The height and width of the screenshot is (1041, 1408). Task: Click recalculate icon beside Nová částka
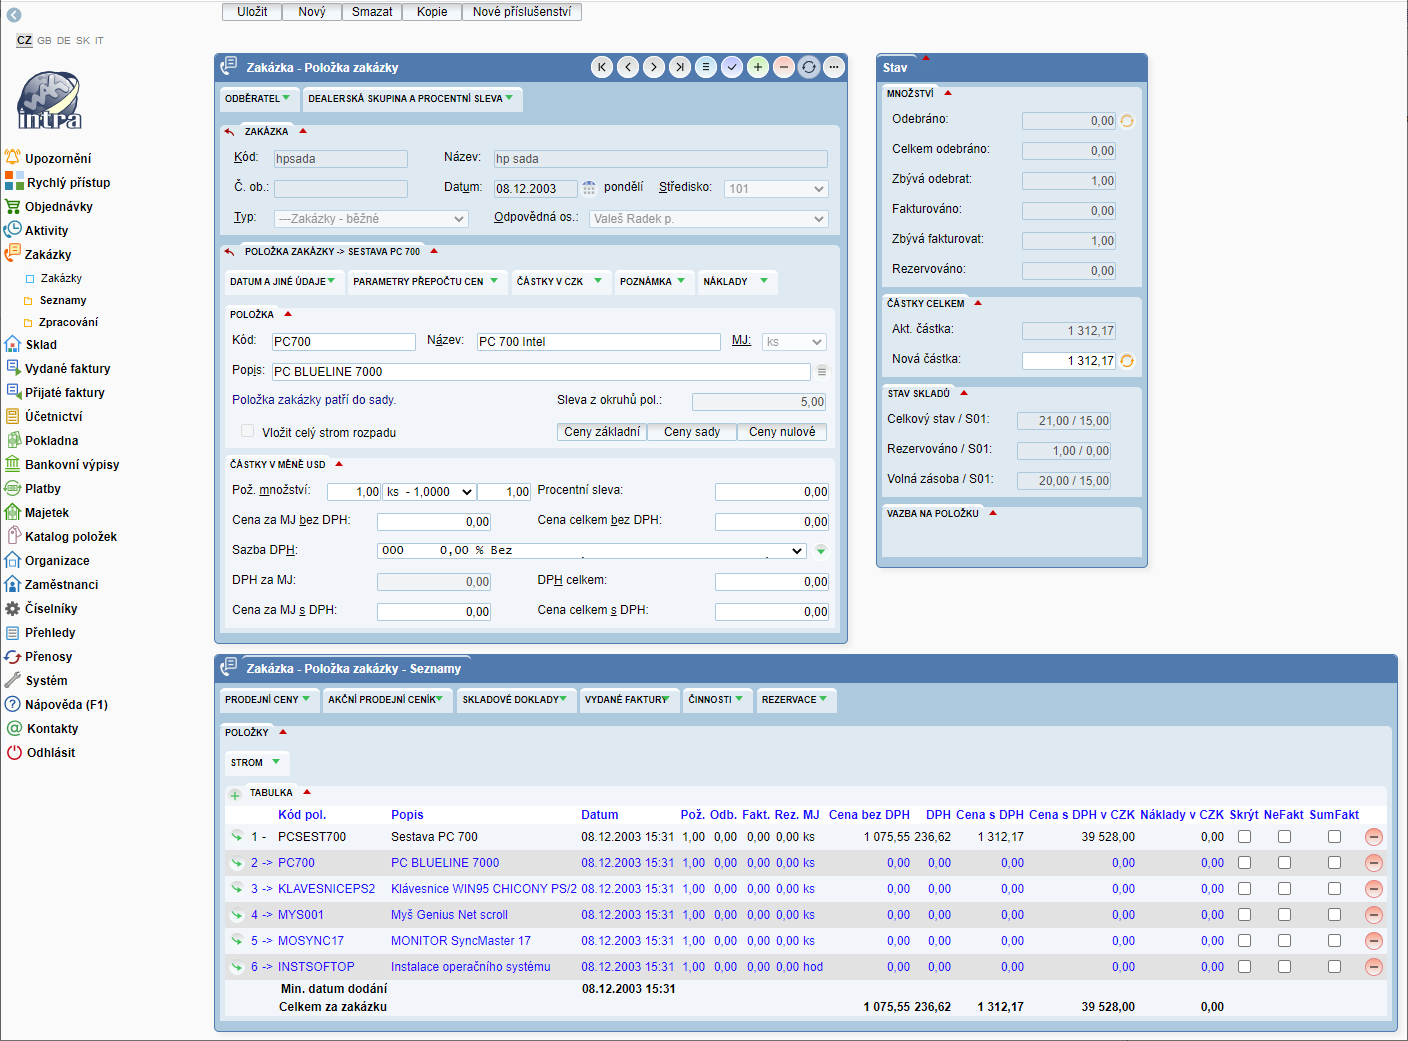point(1127,361)
